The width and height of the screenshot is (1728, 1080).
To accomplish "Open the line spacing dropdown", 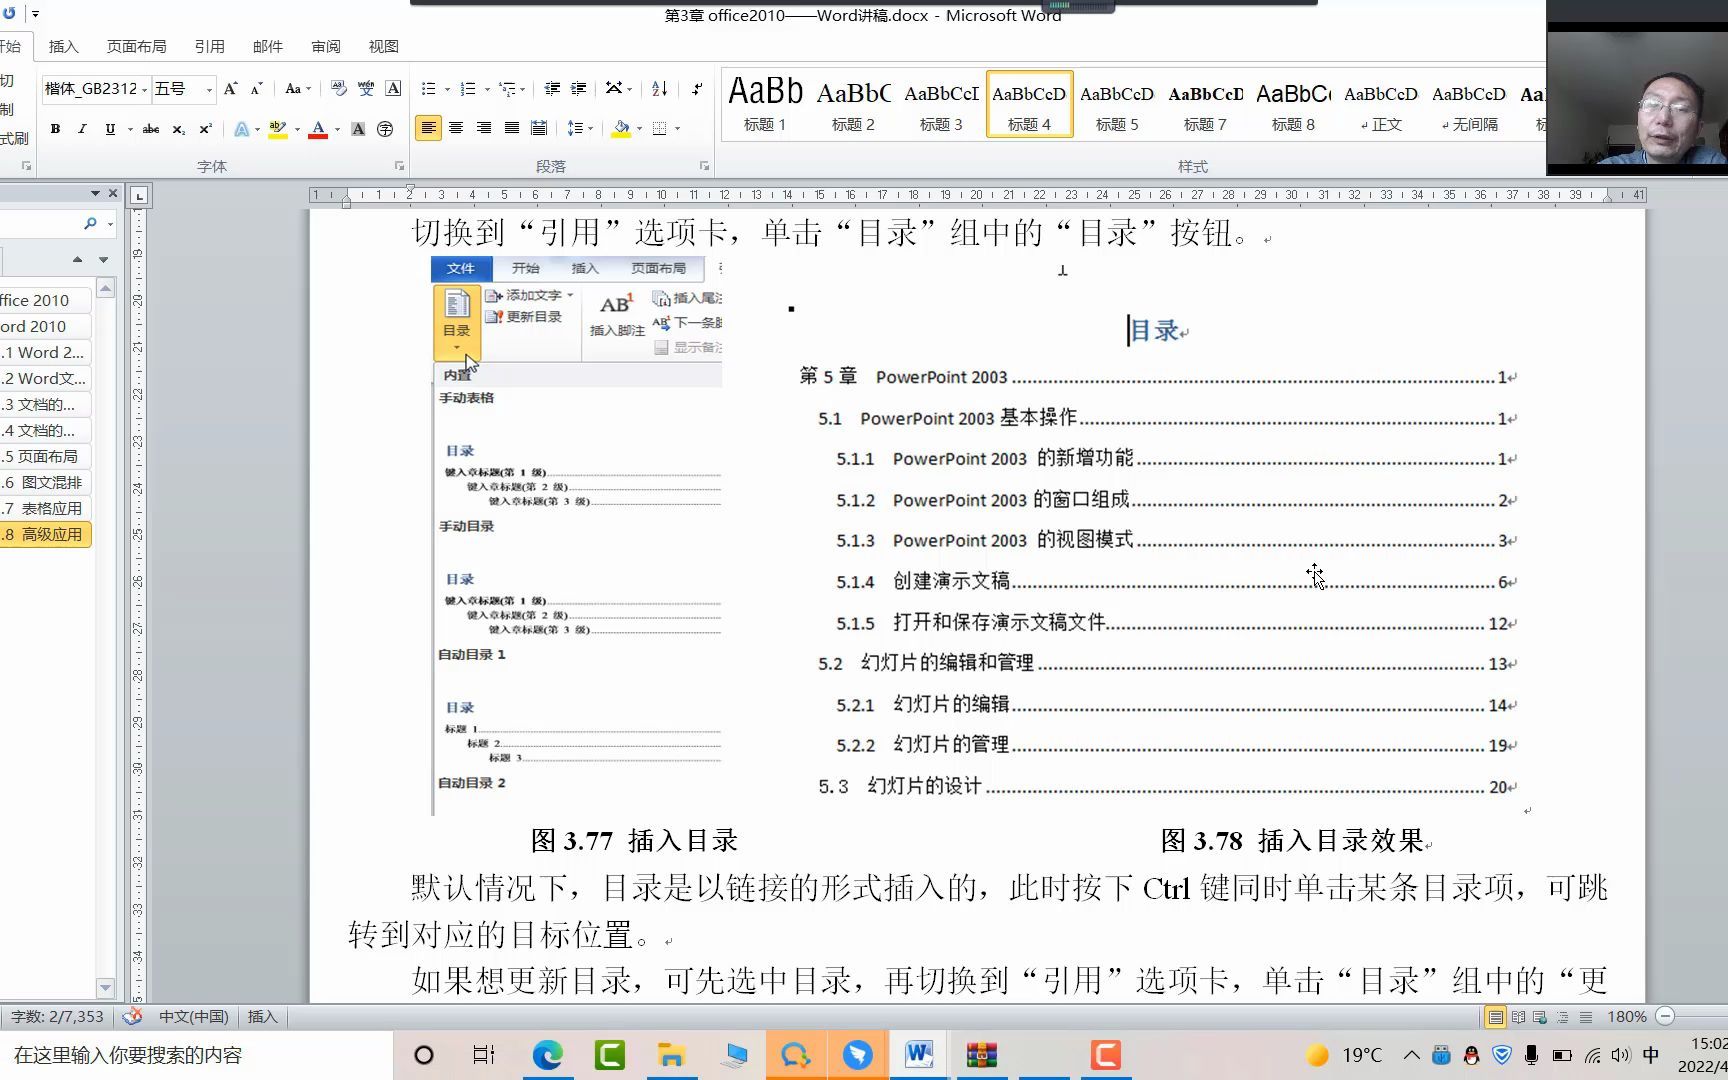I will pyautogui.click(x=590, y=129).
